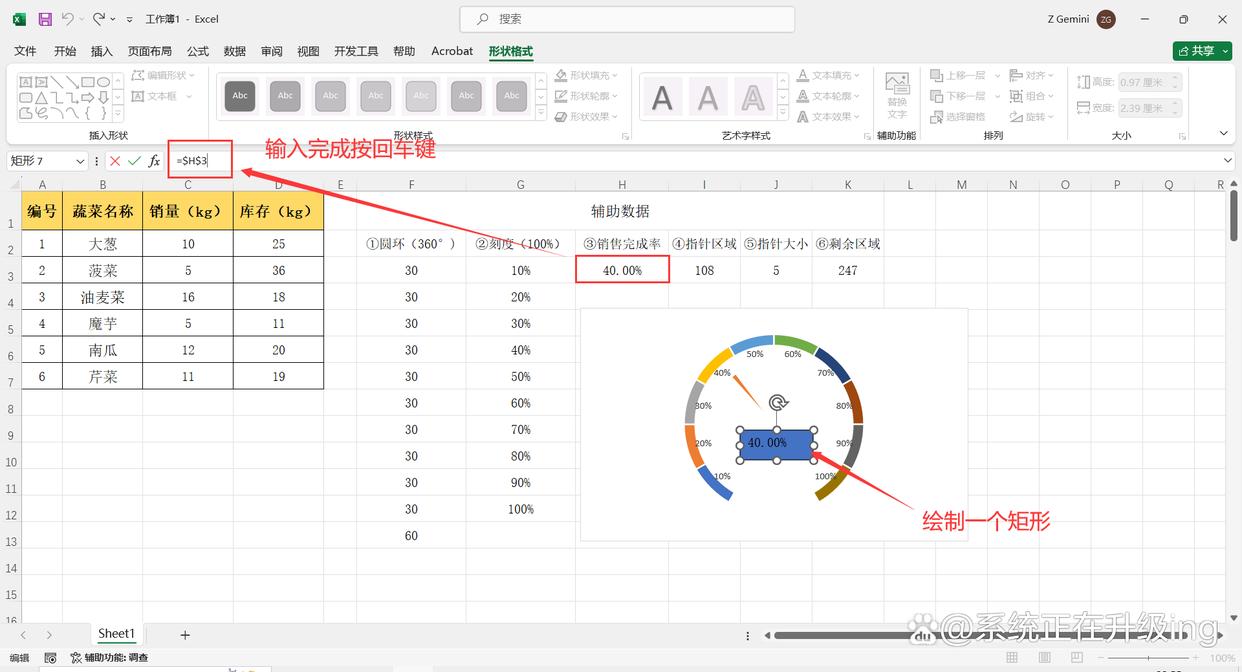Image resolution: width=1242 pixels, height=672 pixels.
Task: Select the triangle shape in the shapes gallery
Action: pyautogui.click(x=41, y=98)
